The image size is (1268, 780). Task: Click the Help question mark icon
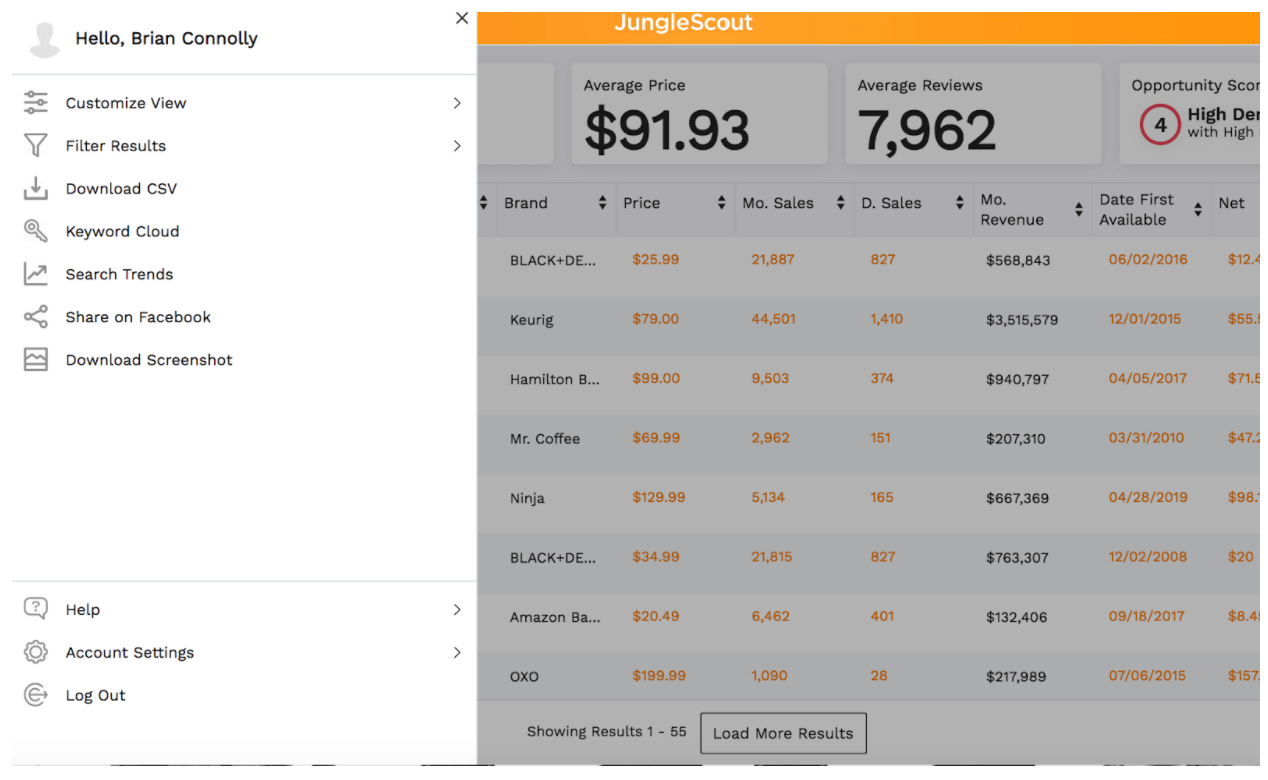pyautogui.click(x=36, y=608)
